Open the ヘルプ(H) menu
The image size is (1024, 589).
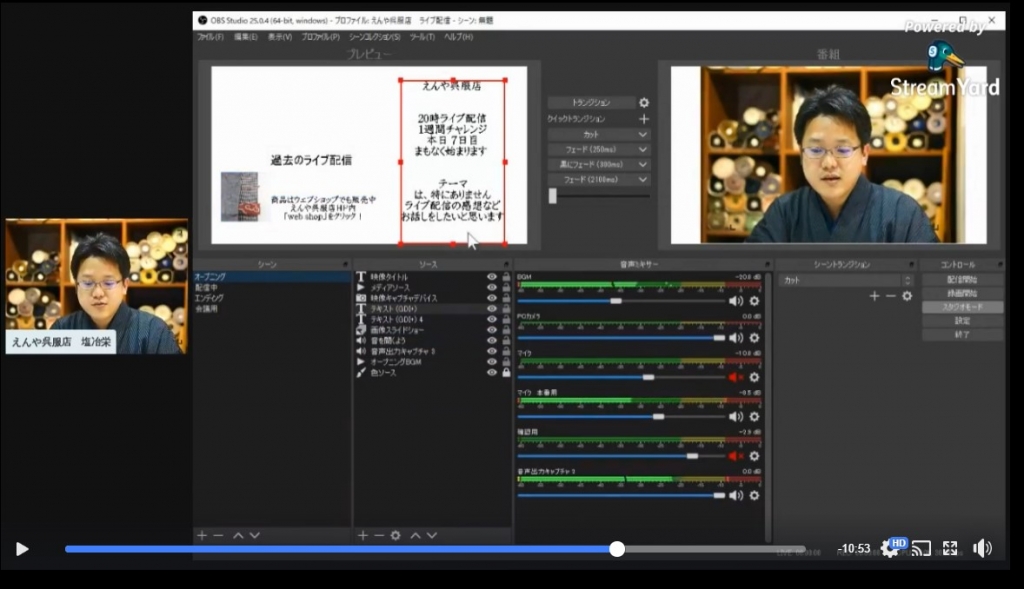pyautogui.click(x=458, y=37)
